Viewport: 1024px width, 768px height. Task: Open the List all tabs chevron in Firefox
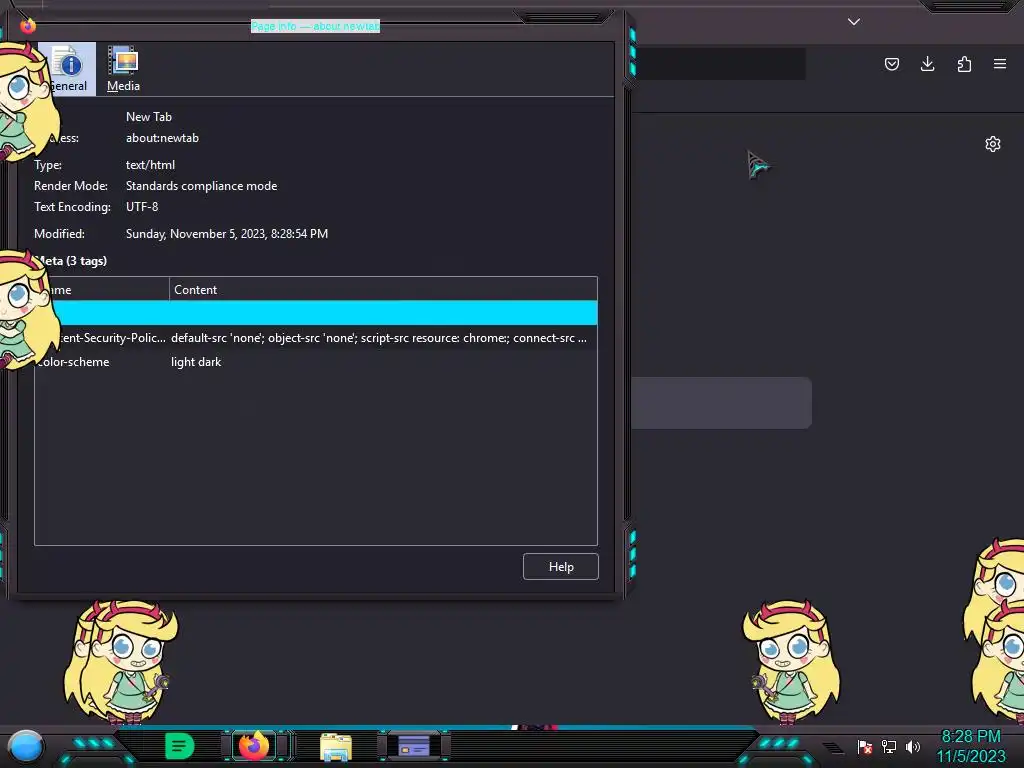(x=854, y=22)
